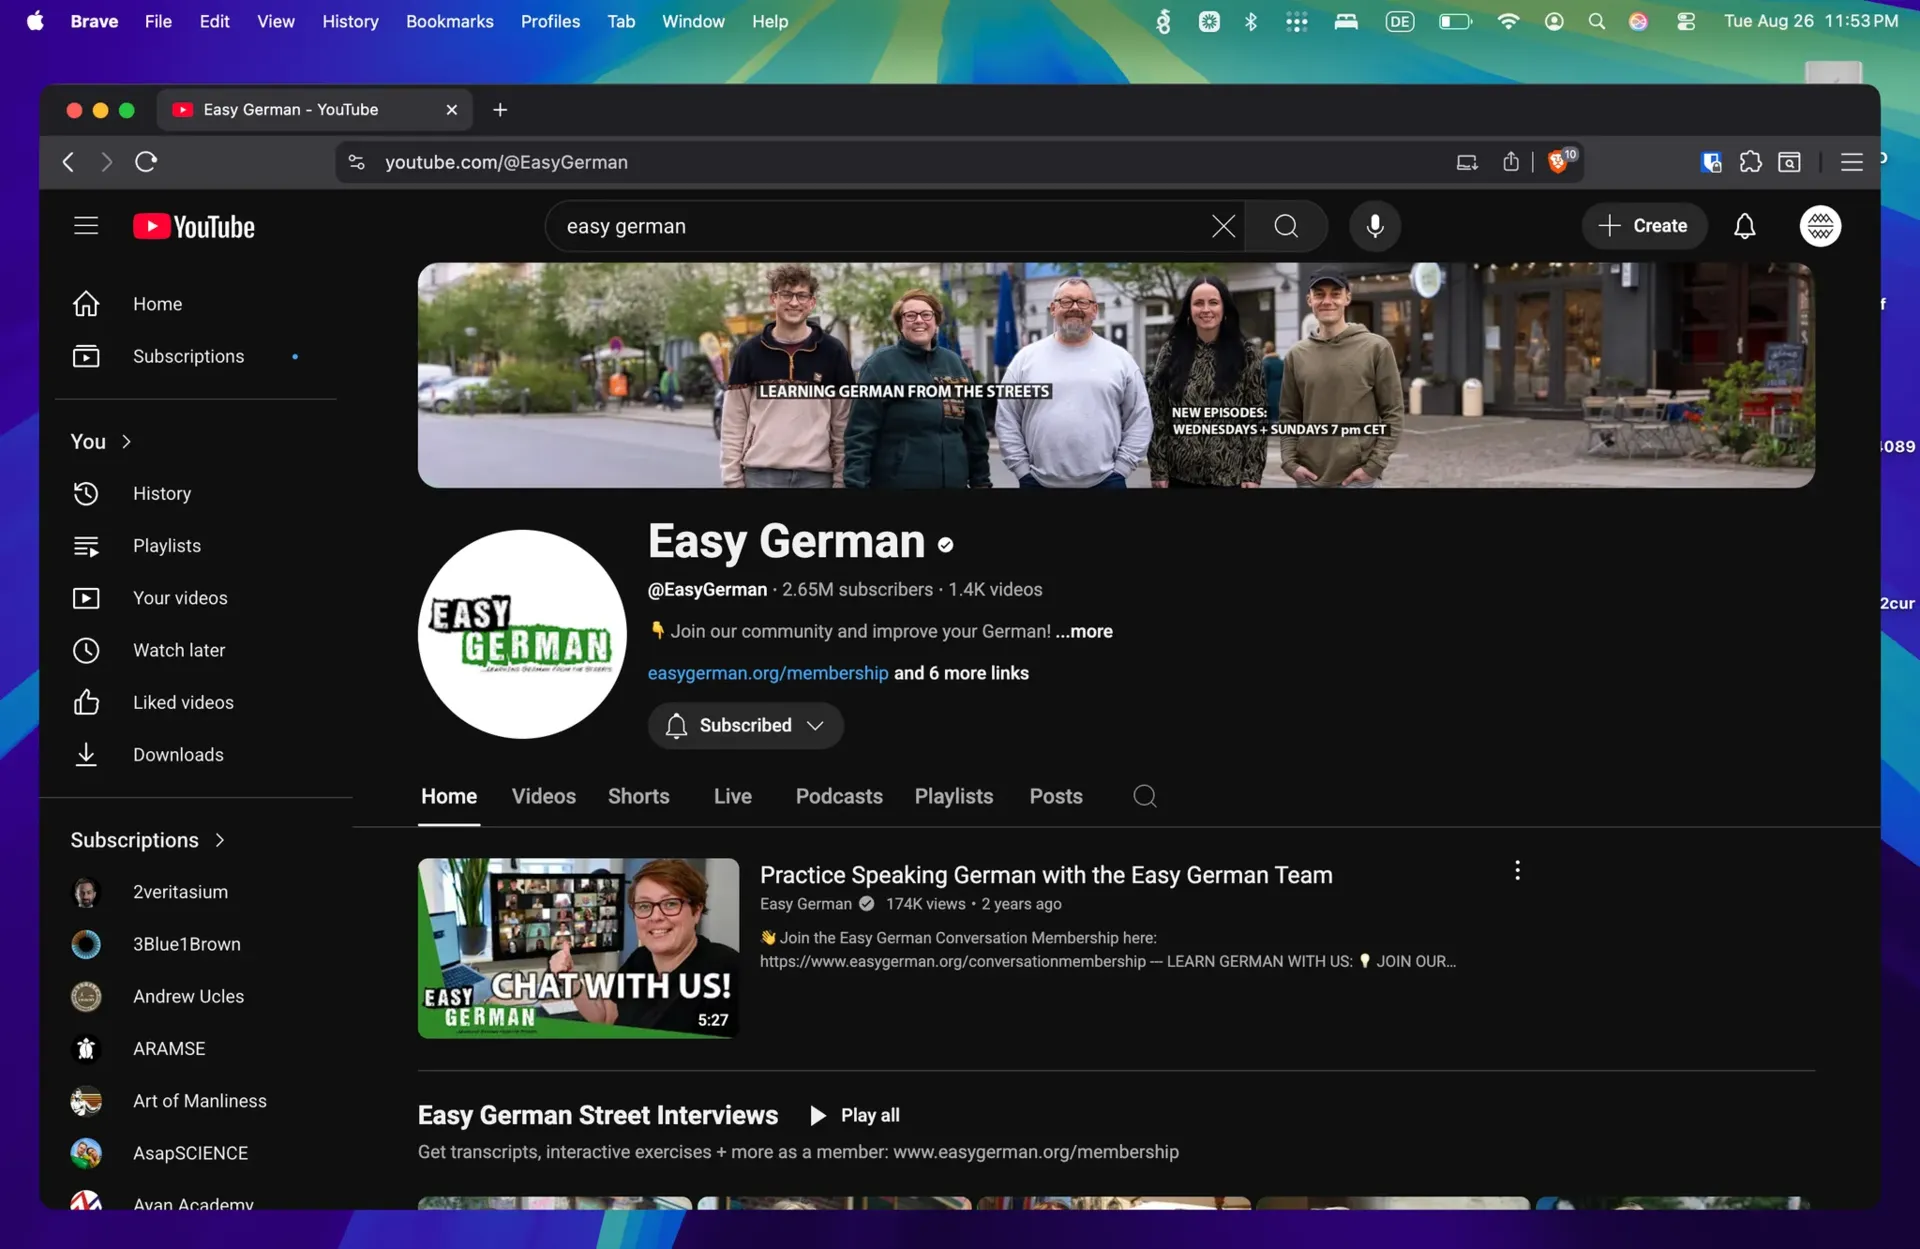Open YouTube notifications bell

click(x=1744, y=226)
